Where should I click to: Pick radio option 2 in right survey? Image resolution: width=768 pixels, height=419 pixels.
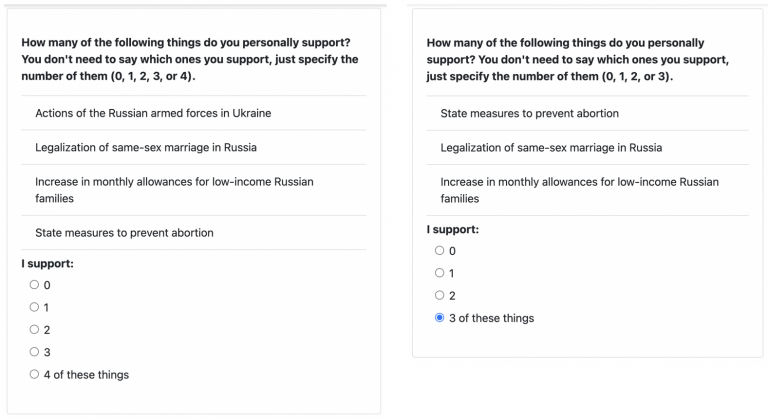click(x=439, y=295)
